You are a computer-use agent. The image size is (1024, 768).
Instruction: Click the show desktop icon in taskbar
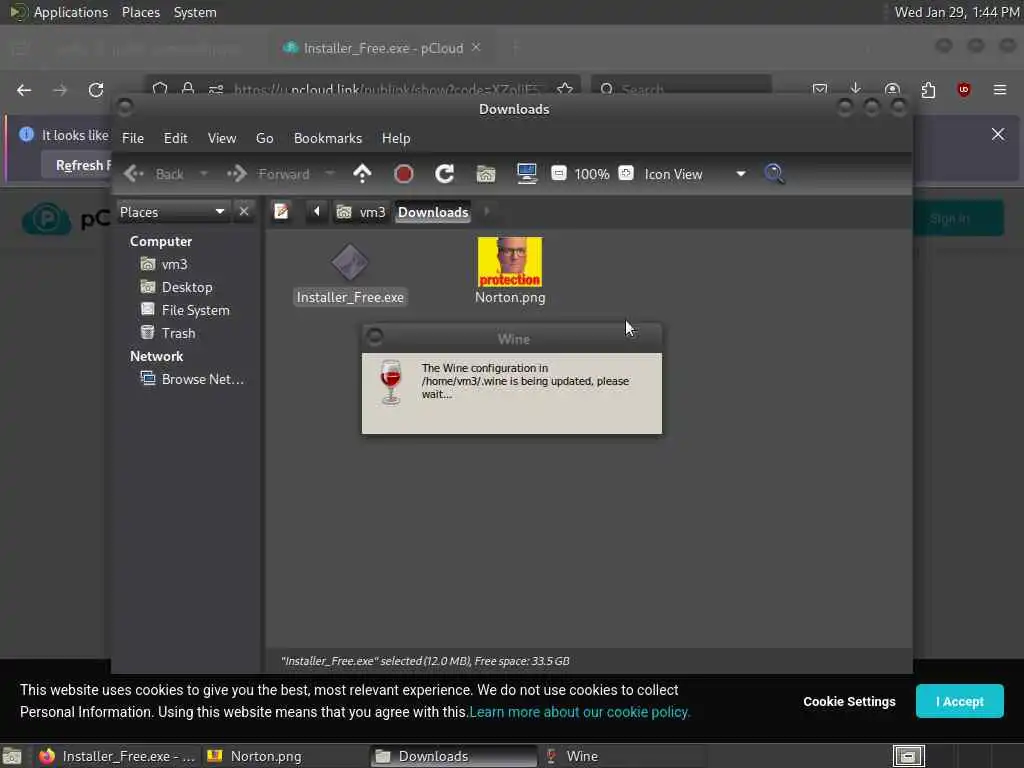point(12,756)
